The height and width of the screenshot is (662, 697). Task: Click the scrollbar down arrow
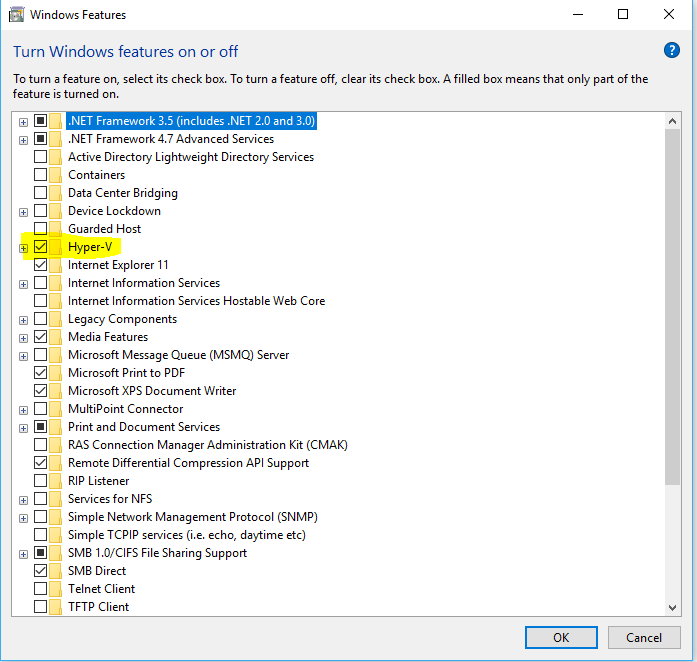[673, 607]
